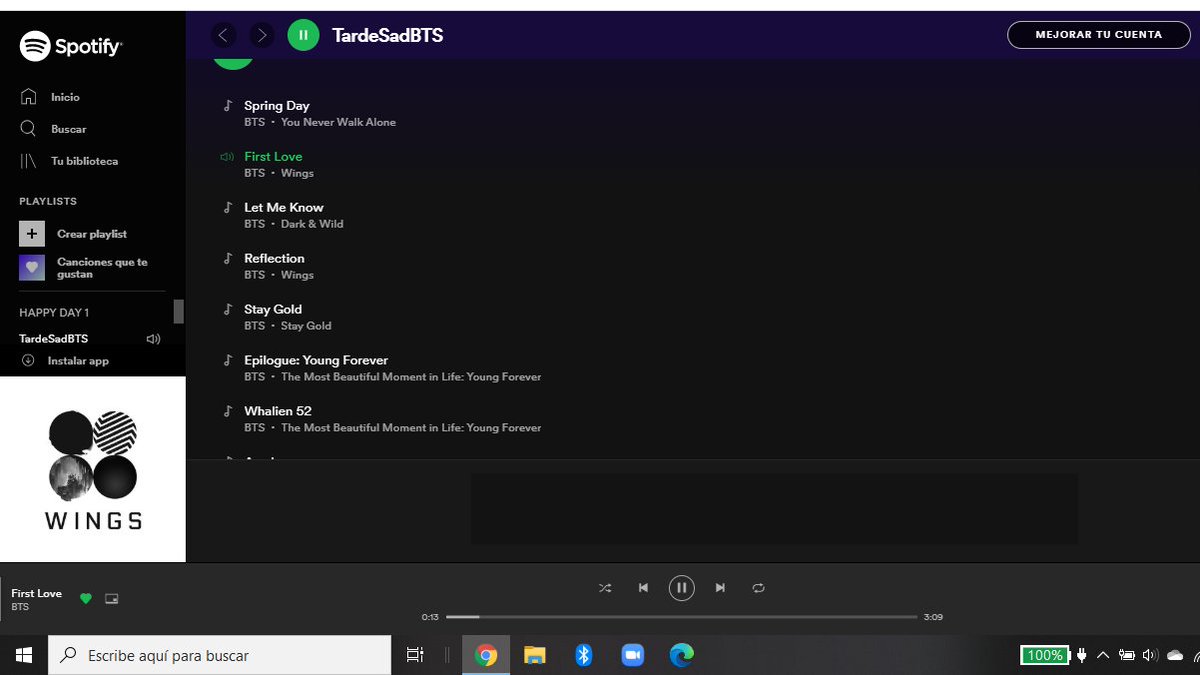This screenshot has height=675, width=1200.
Task: Click the Windows taskbar search box
Action: (x=220, y=655)
